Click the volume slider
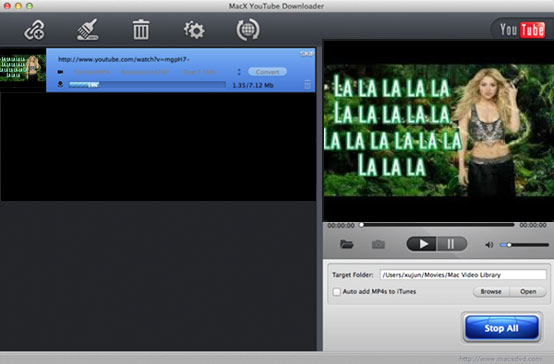The width and height of the screenshot is (554, 364). 524,245
